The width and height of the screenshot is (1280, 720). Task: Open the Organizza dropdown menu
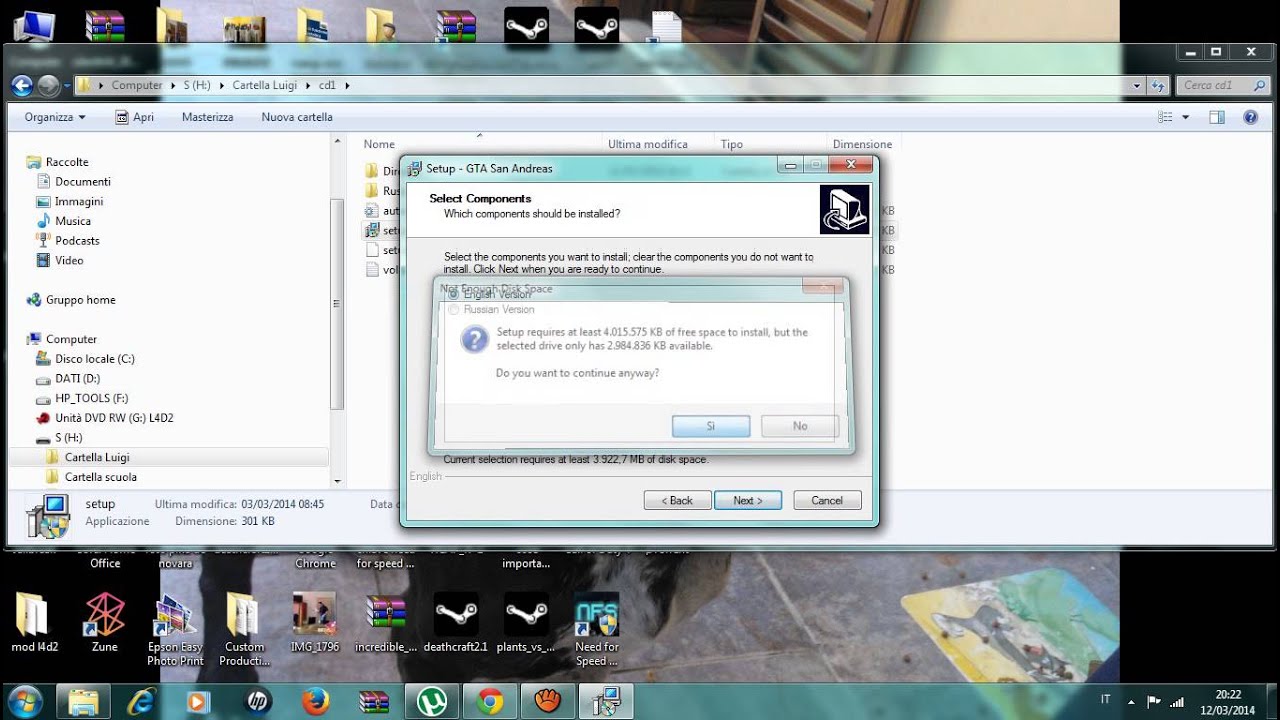(55, 117)
